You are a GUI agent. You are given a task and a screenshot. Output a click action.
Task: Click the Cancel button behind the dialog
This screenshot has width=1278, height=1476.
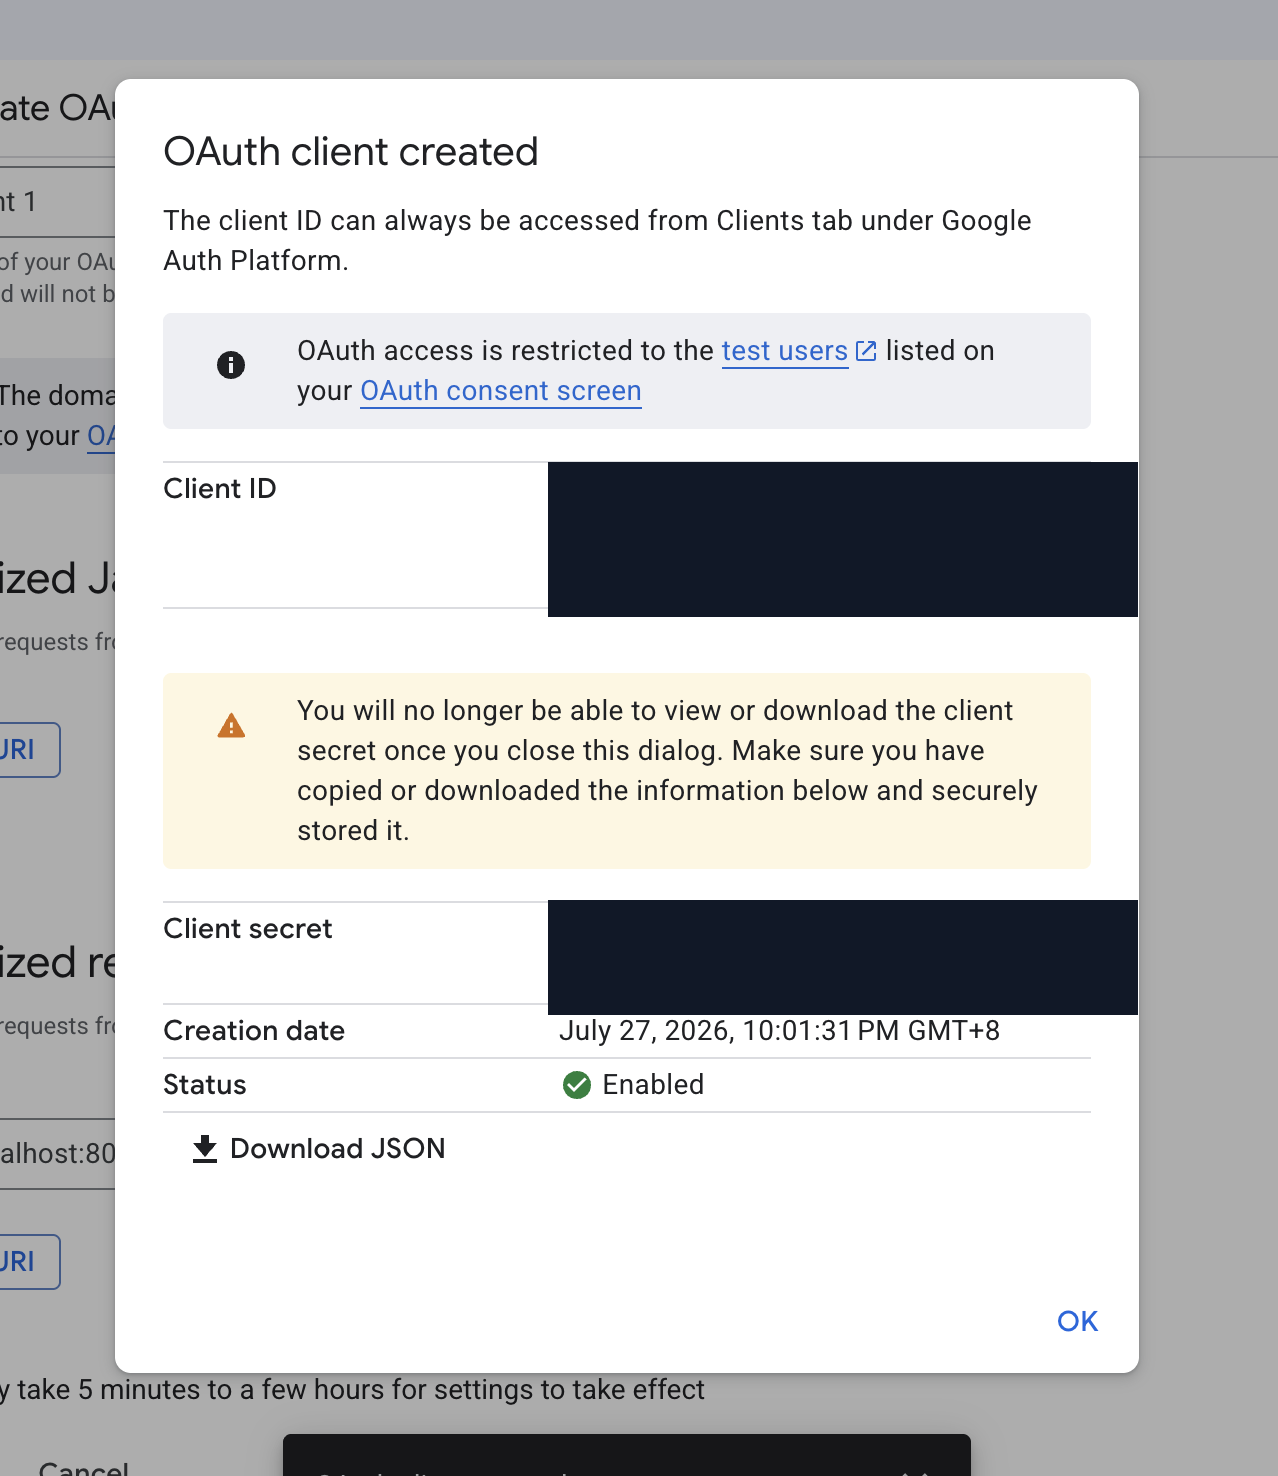pyautogui.click(x=84, y=1468)
